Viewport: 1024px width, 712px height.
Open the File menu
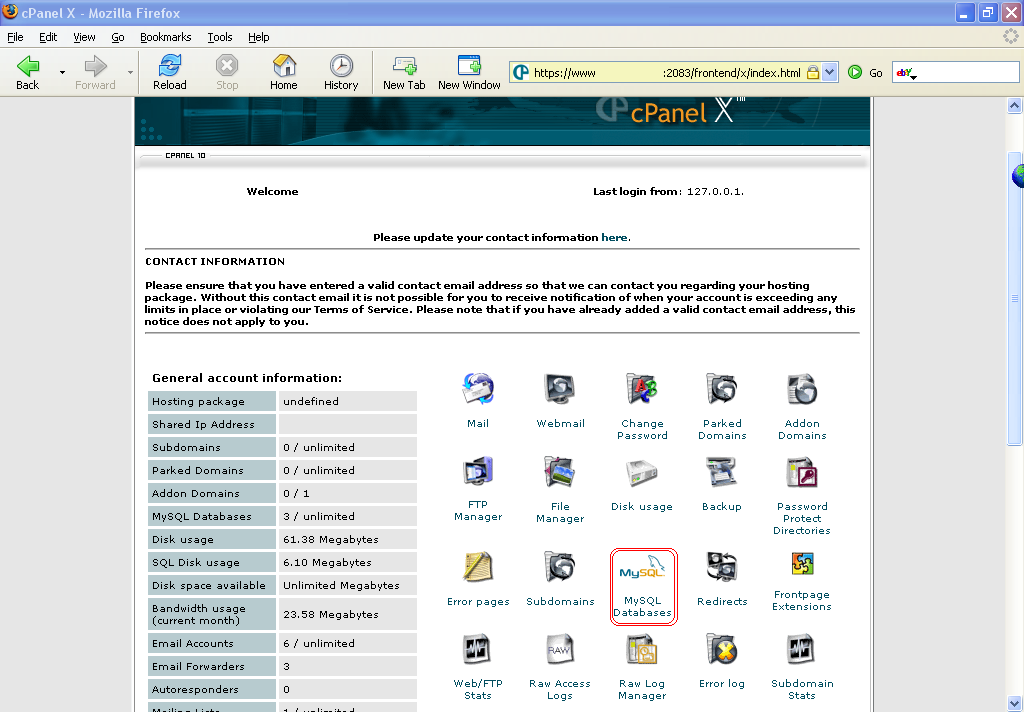(15, 37)
